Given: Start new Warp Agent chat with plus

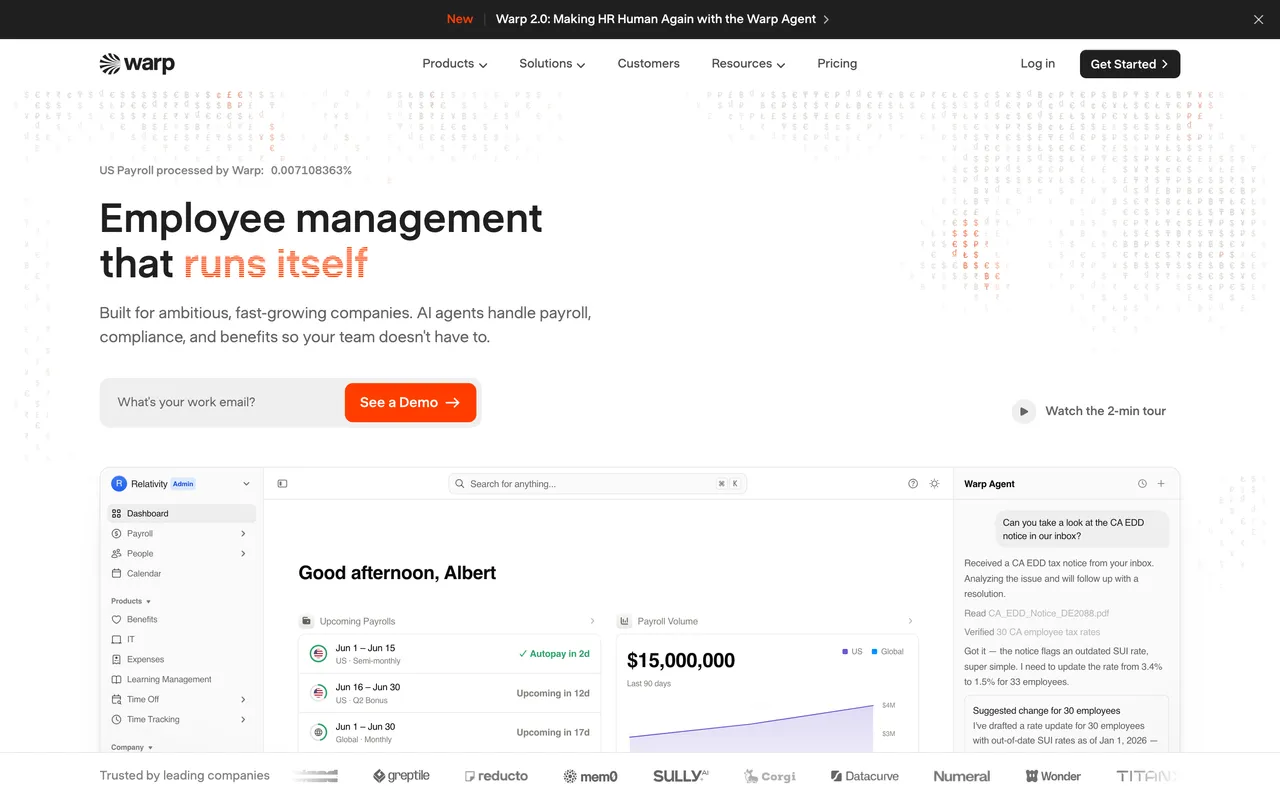Looking at the screenshot, I should [1161, 484].
